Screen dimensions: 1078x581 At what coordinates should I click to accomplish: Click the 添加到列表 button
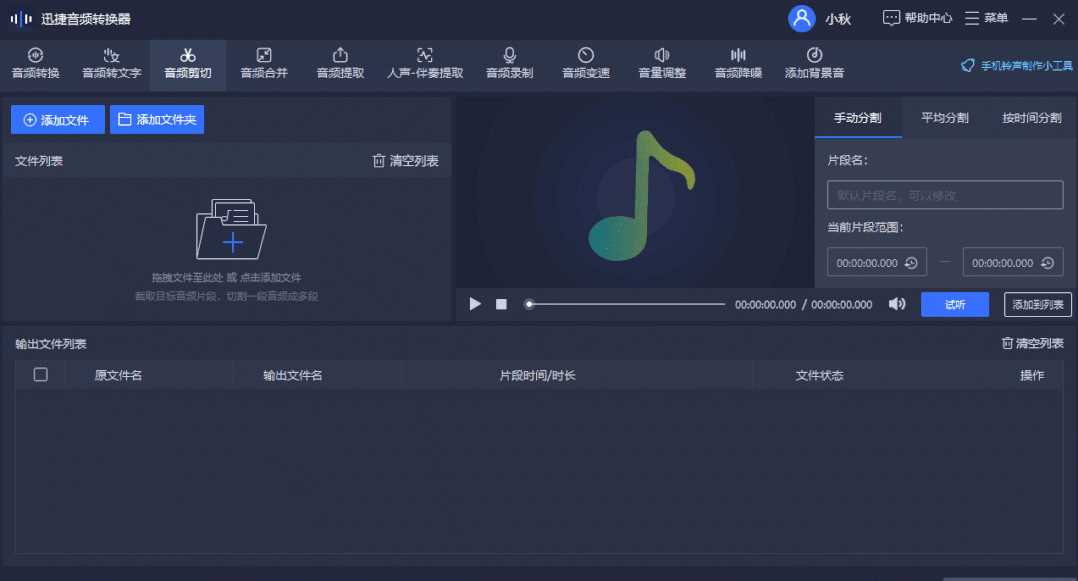pyautogui.click(x=1038, y=305)
